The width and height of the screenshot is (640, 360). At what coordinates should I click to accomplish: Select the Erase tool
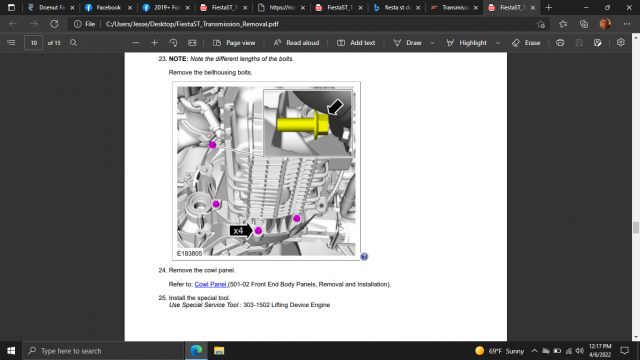coord(526,42)
